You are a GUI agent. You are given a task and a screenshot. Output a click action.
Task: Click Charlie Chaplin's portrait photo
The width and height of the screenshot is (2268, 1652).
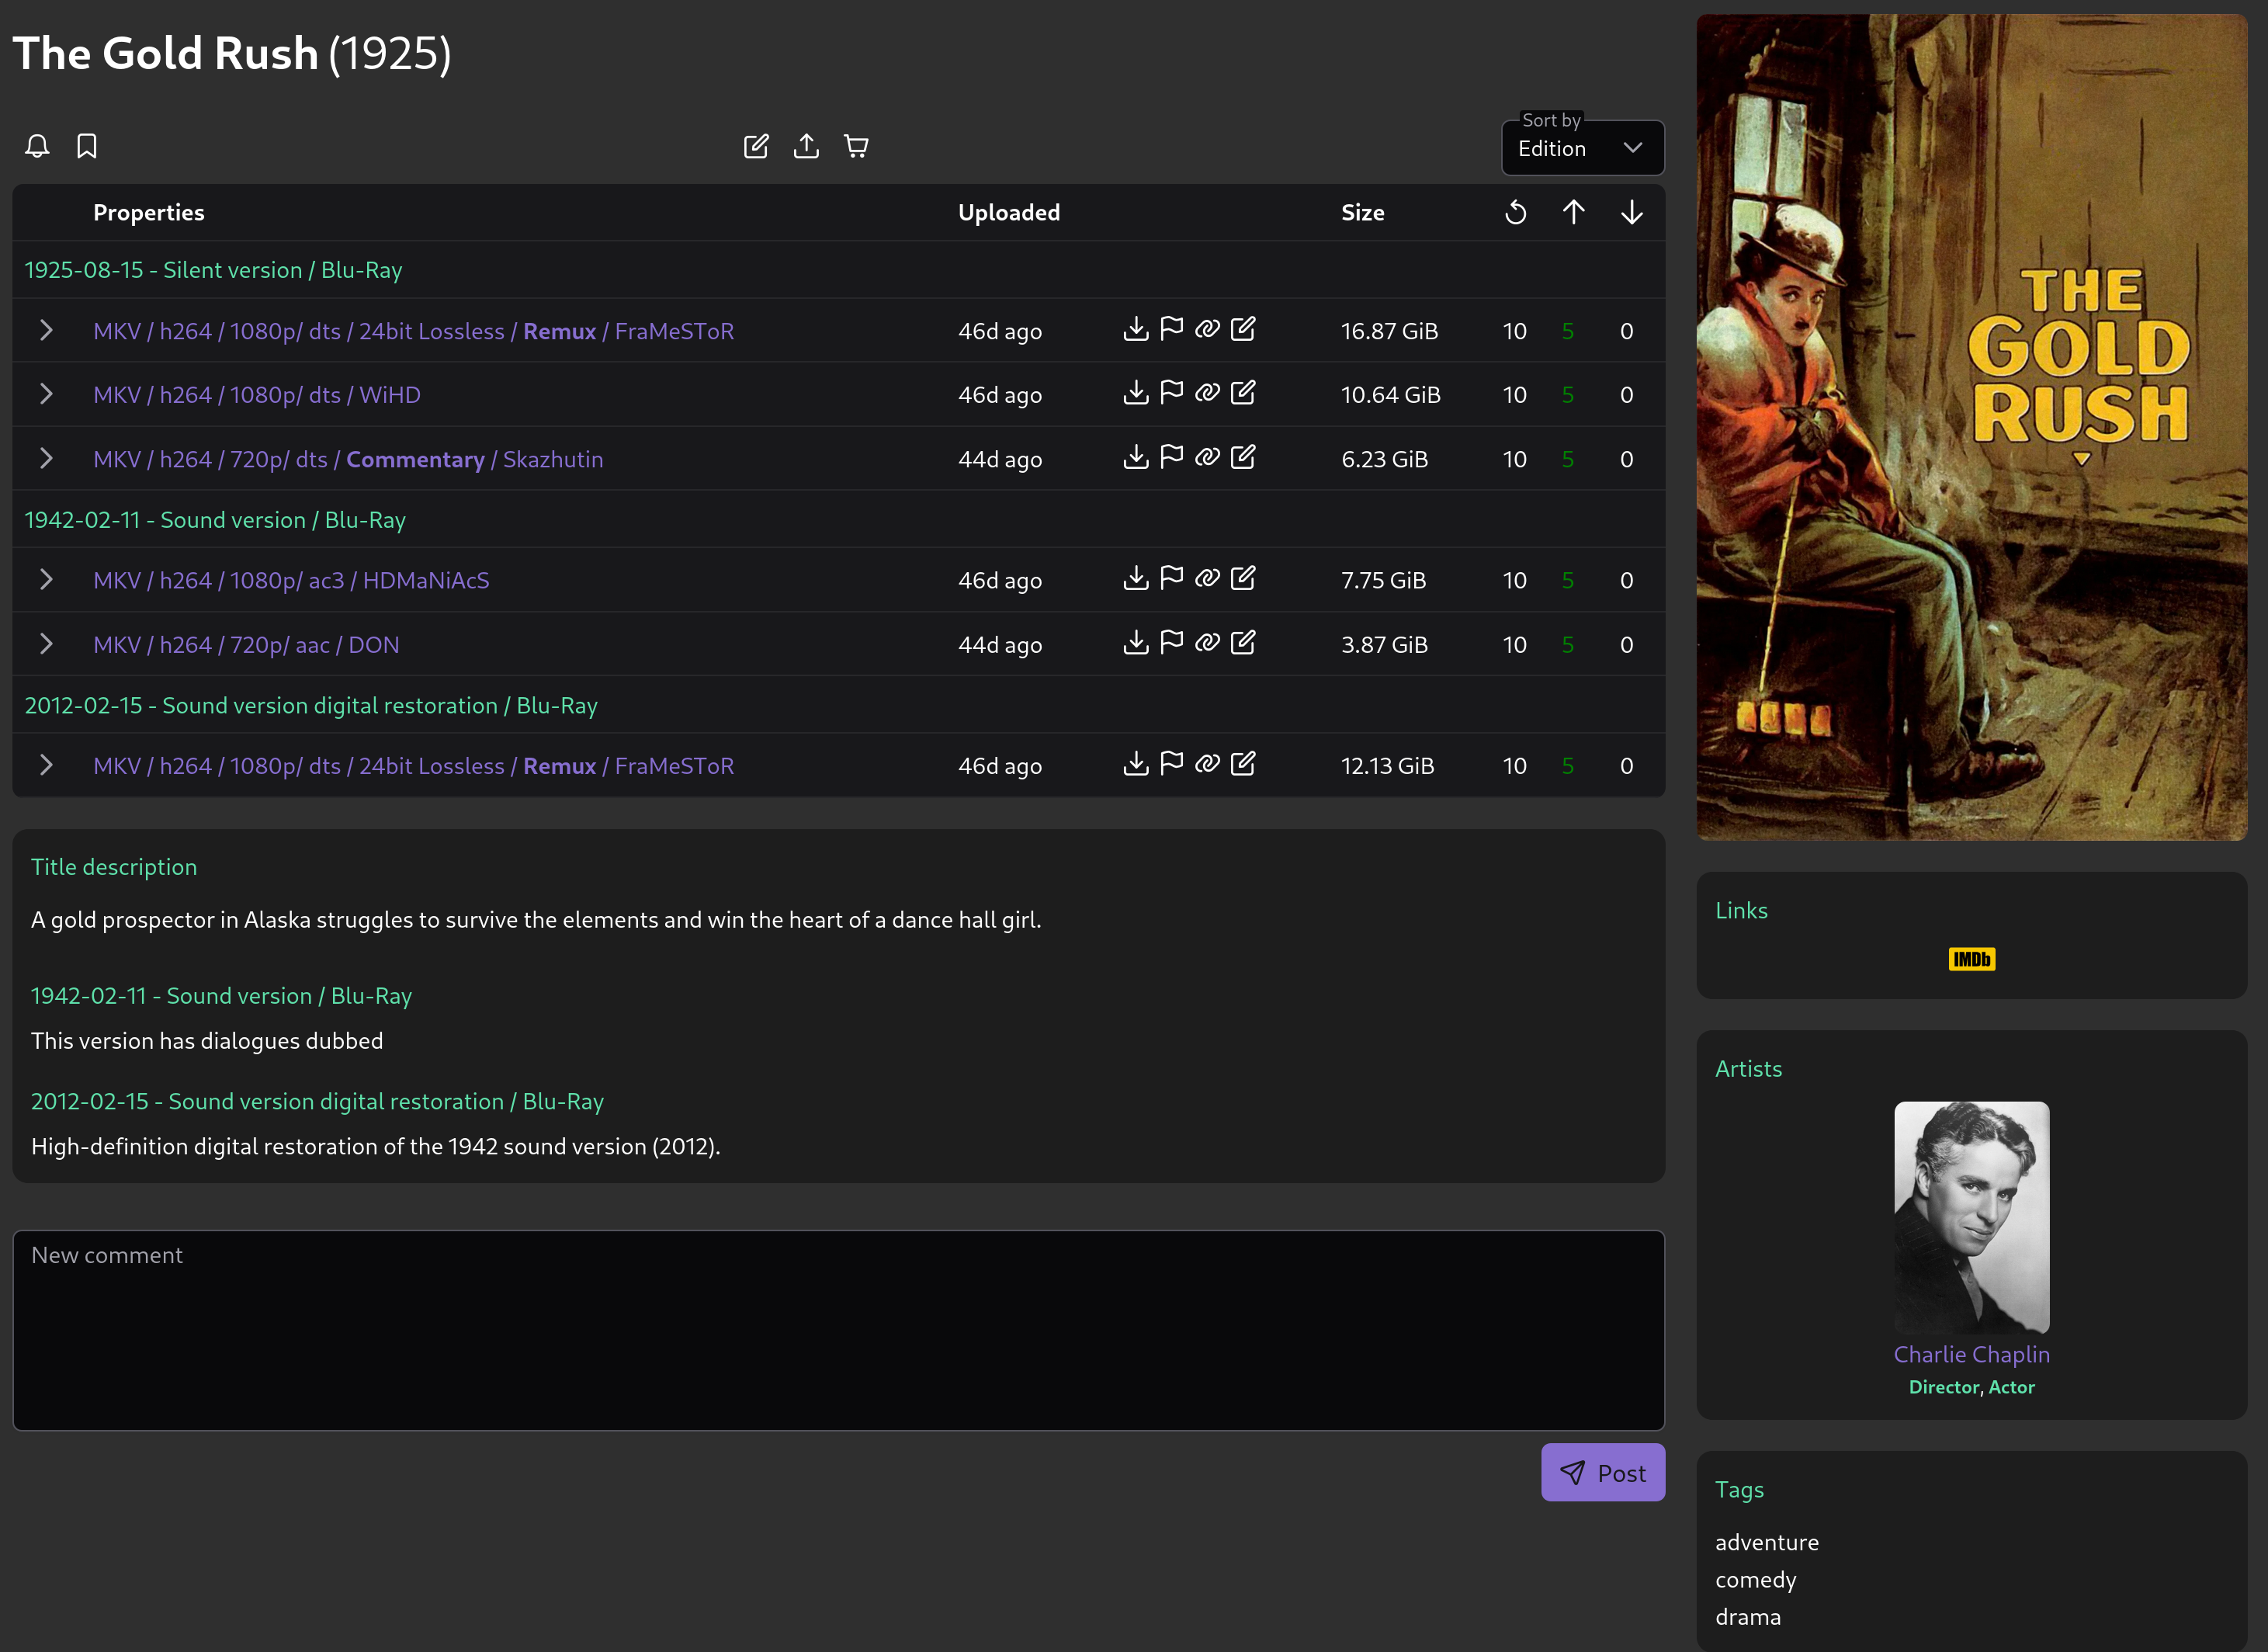[1972, 1217]
